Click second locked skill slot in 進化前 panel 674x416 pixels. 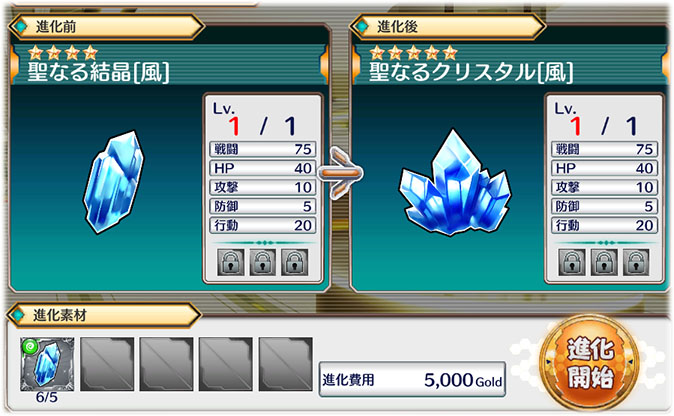point(263,262)
